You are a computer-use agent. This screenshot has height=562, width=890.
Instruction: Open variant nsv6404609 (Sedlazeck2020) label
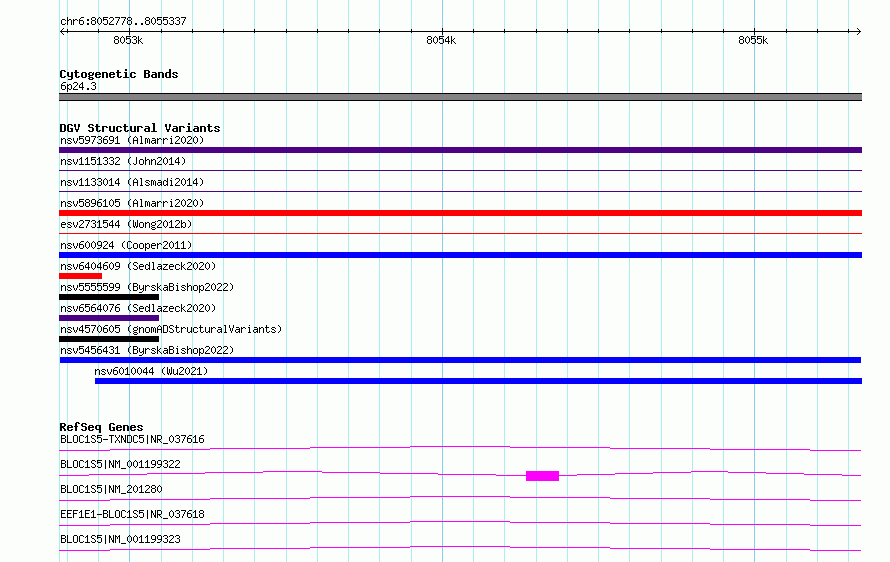[138, 266]
